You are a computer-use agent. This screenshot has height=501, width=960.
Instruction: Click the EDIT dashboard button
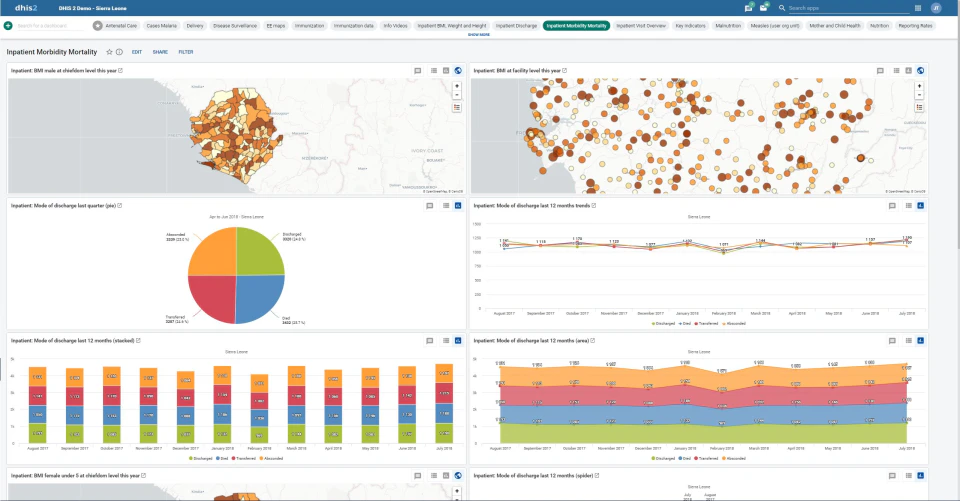(136, 51)
